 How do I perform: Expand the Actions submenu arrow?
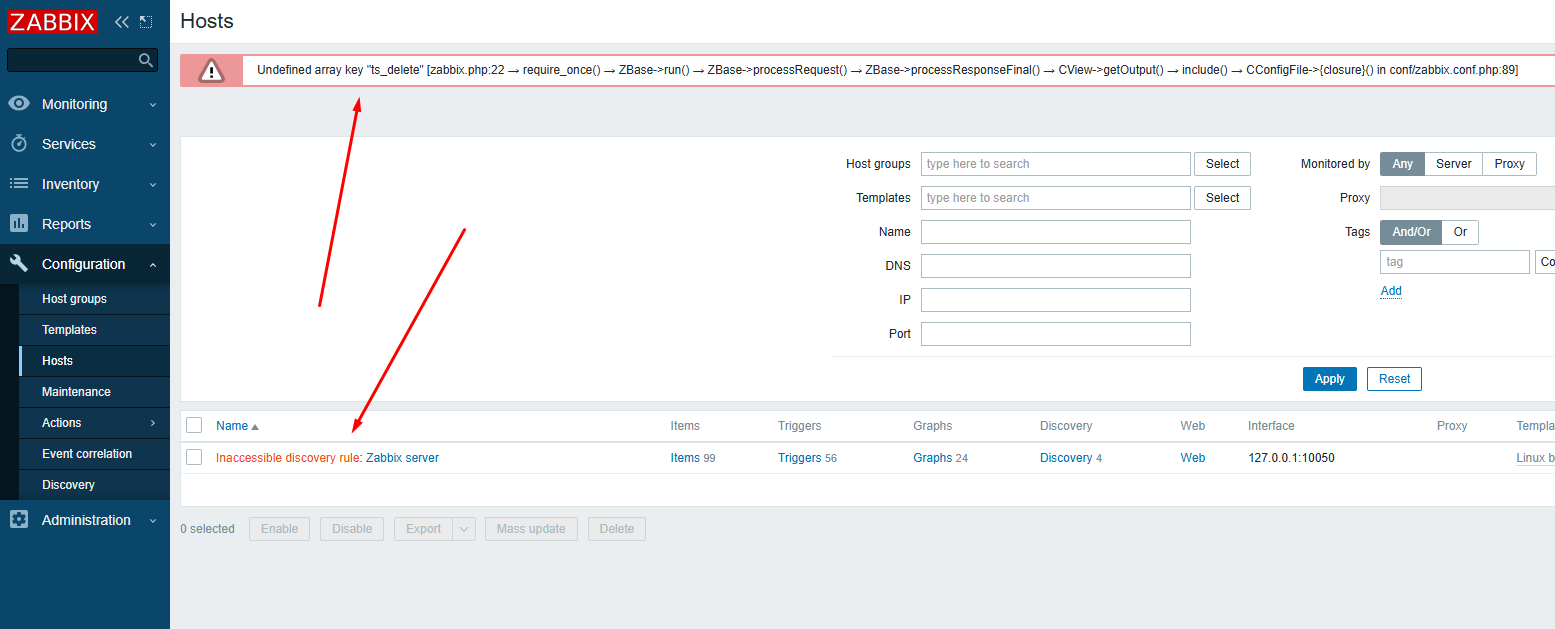click(x=153, y=423)
